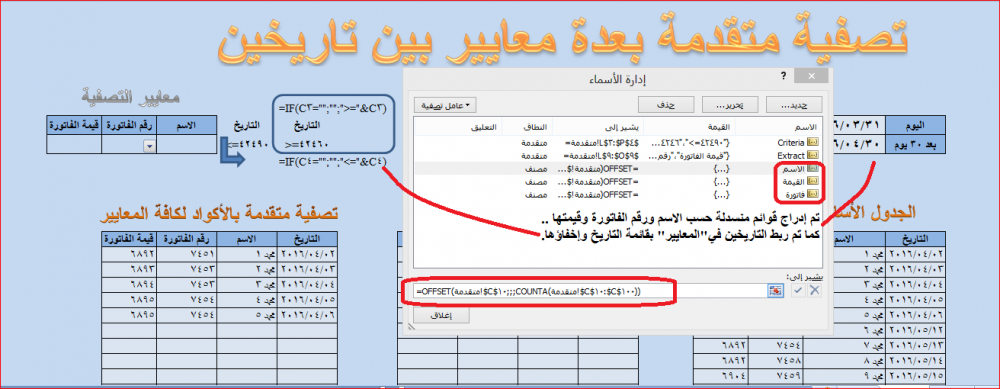Image resolution: width=1000 pixels, height=389 pixels.
Task: Open help with the question mark icon
Action: [x=783, y=75]
